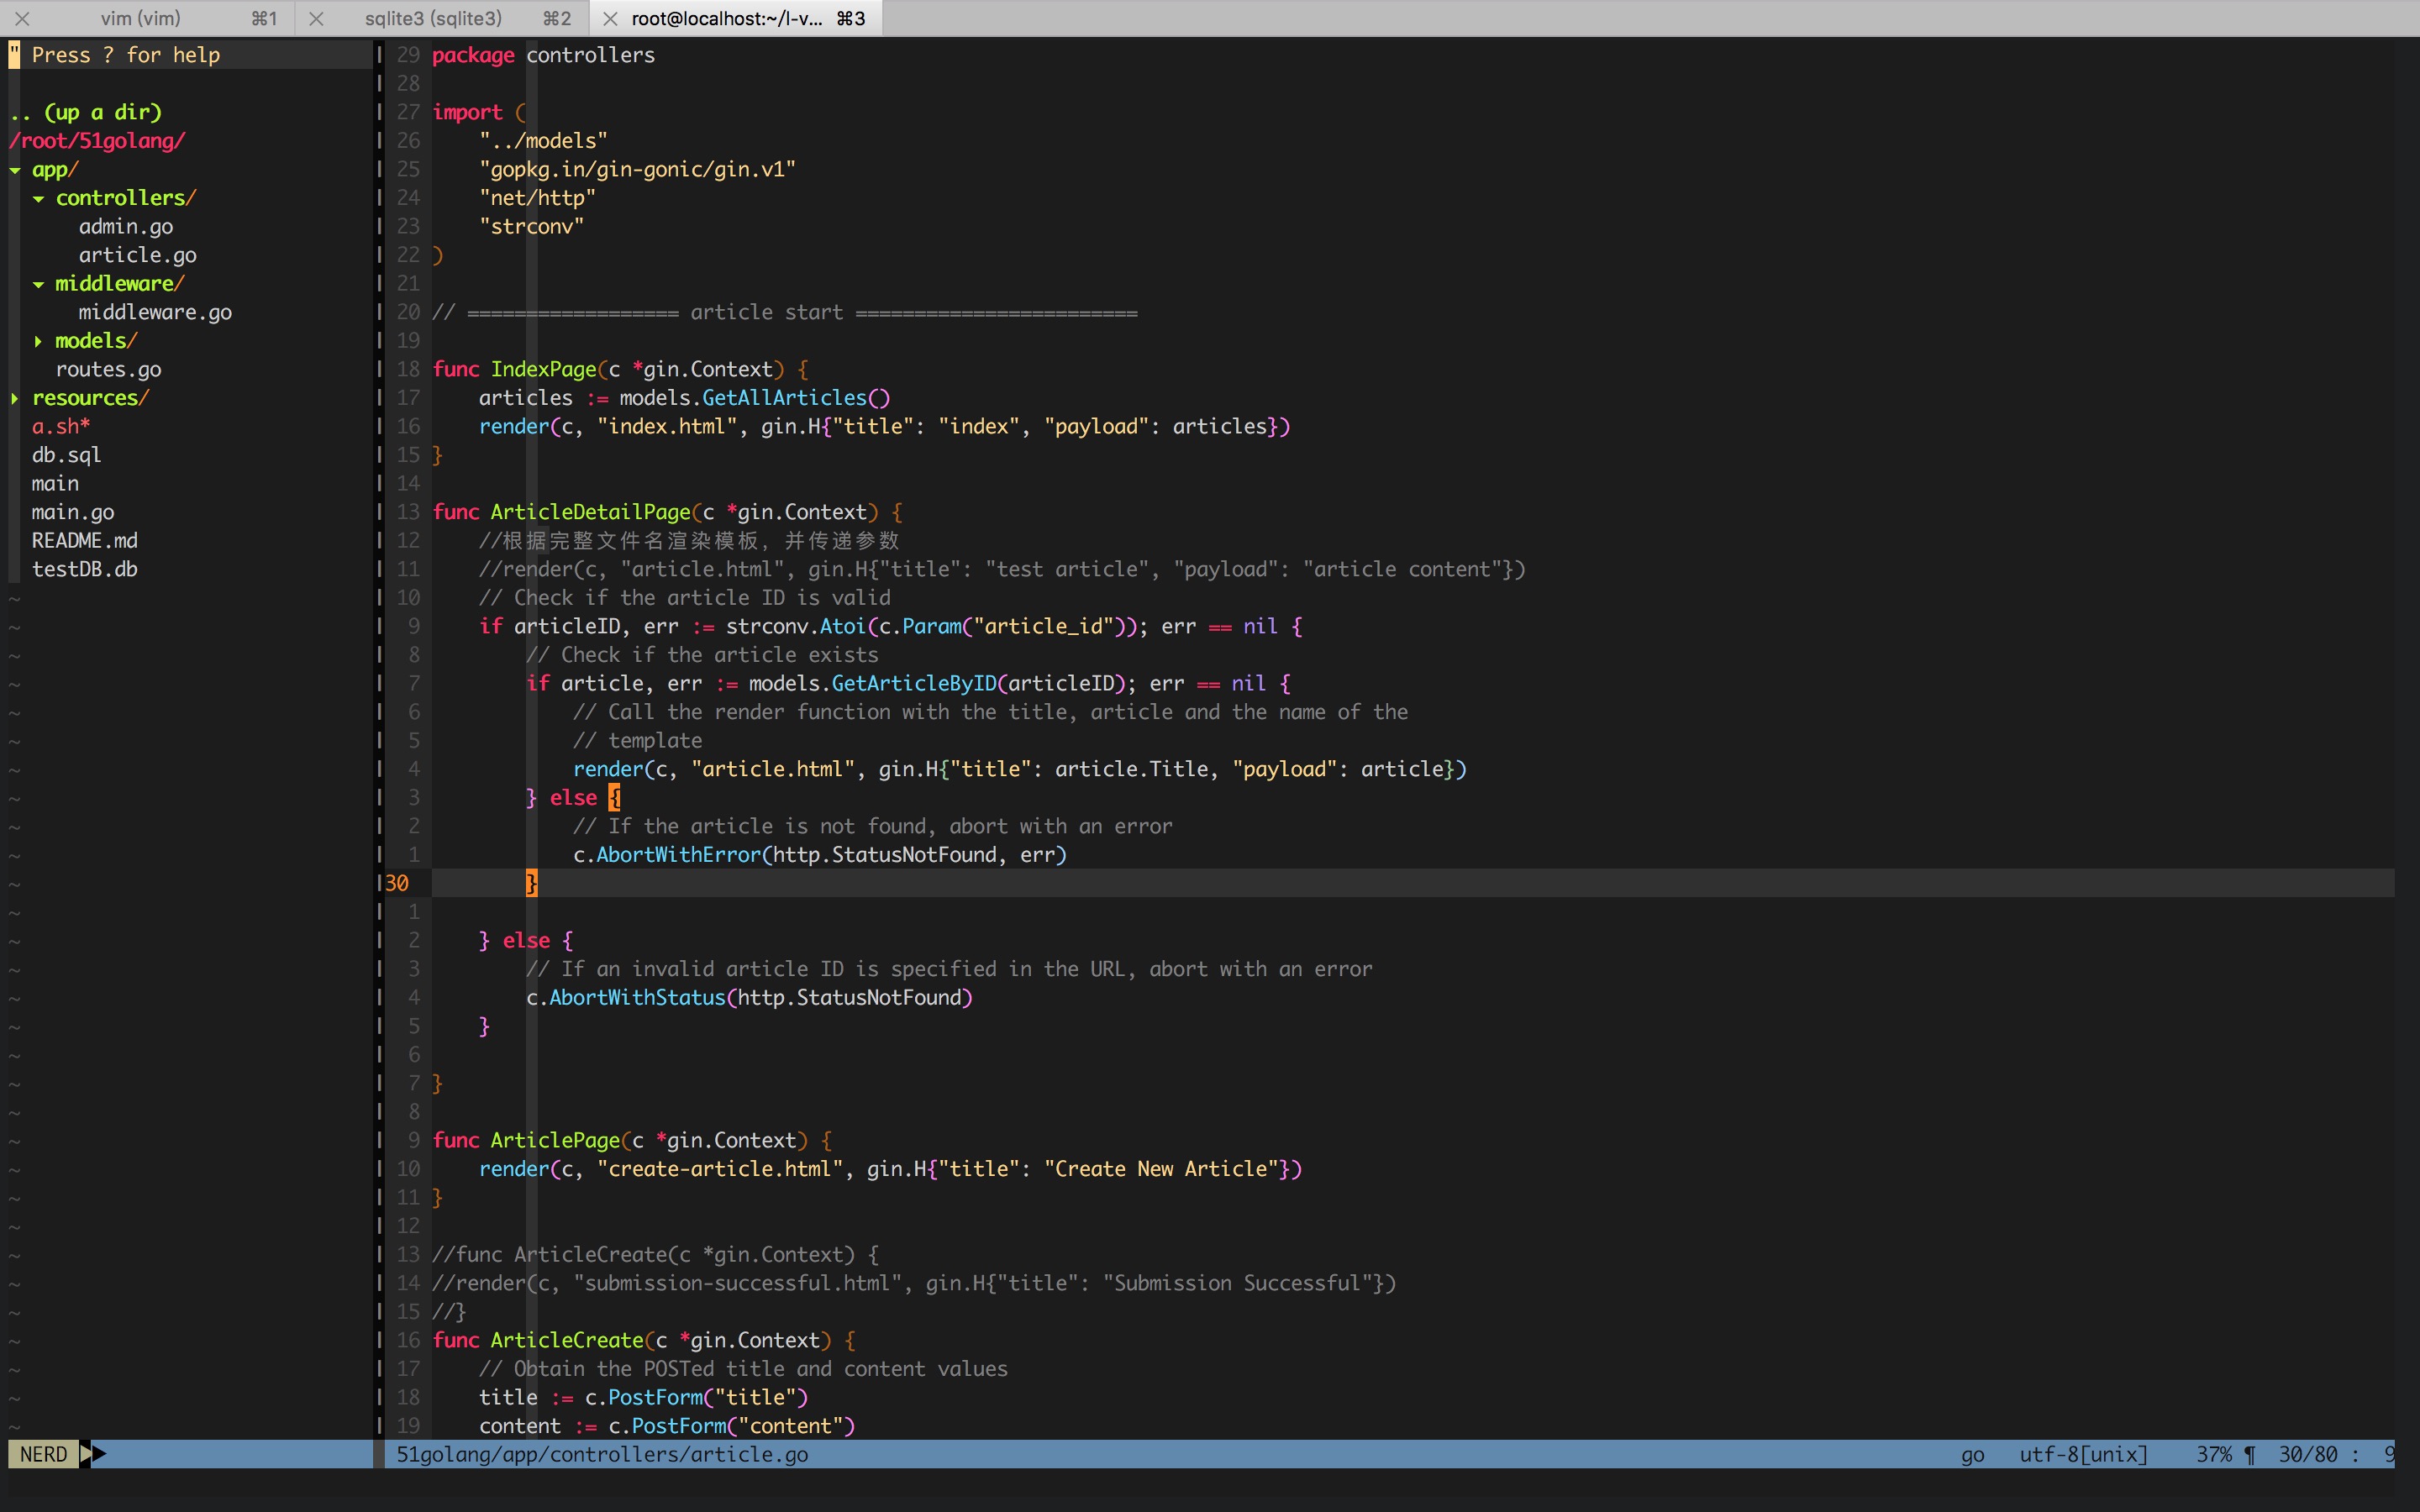Collapse the controllers/ folder arrow
Screen dimensions: 2420x1512
coord(39,198)
